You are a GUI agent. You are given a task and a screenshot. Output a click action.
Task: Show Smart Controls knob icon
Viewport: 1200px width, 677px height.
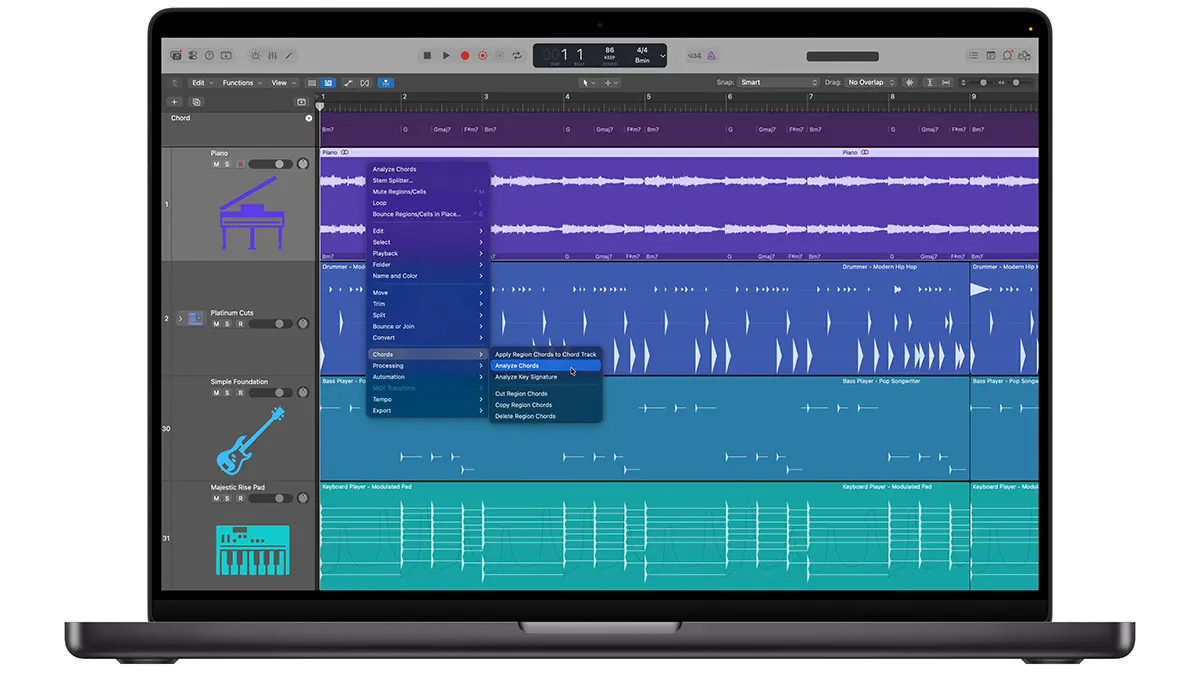point(255,56)
